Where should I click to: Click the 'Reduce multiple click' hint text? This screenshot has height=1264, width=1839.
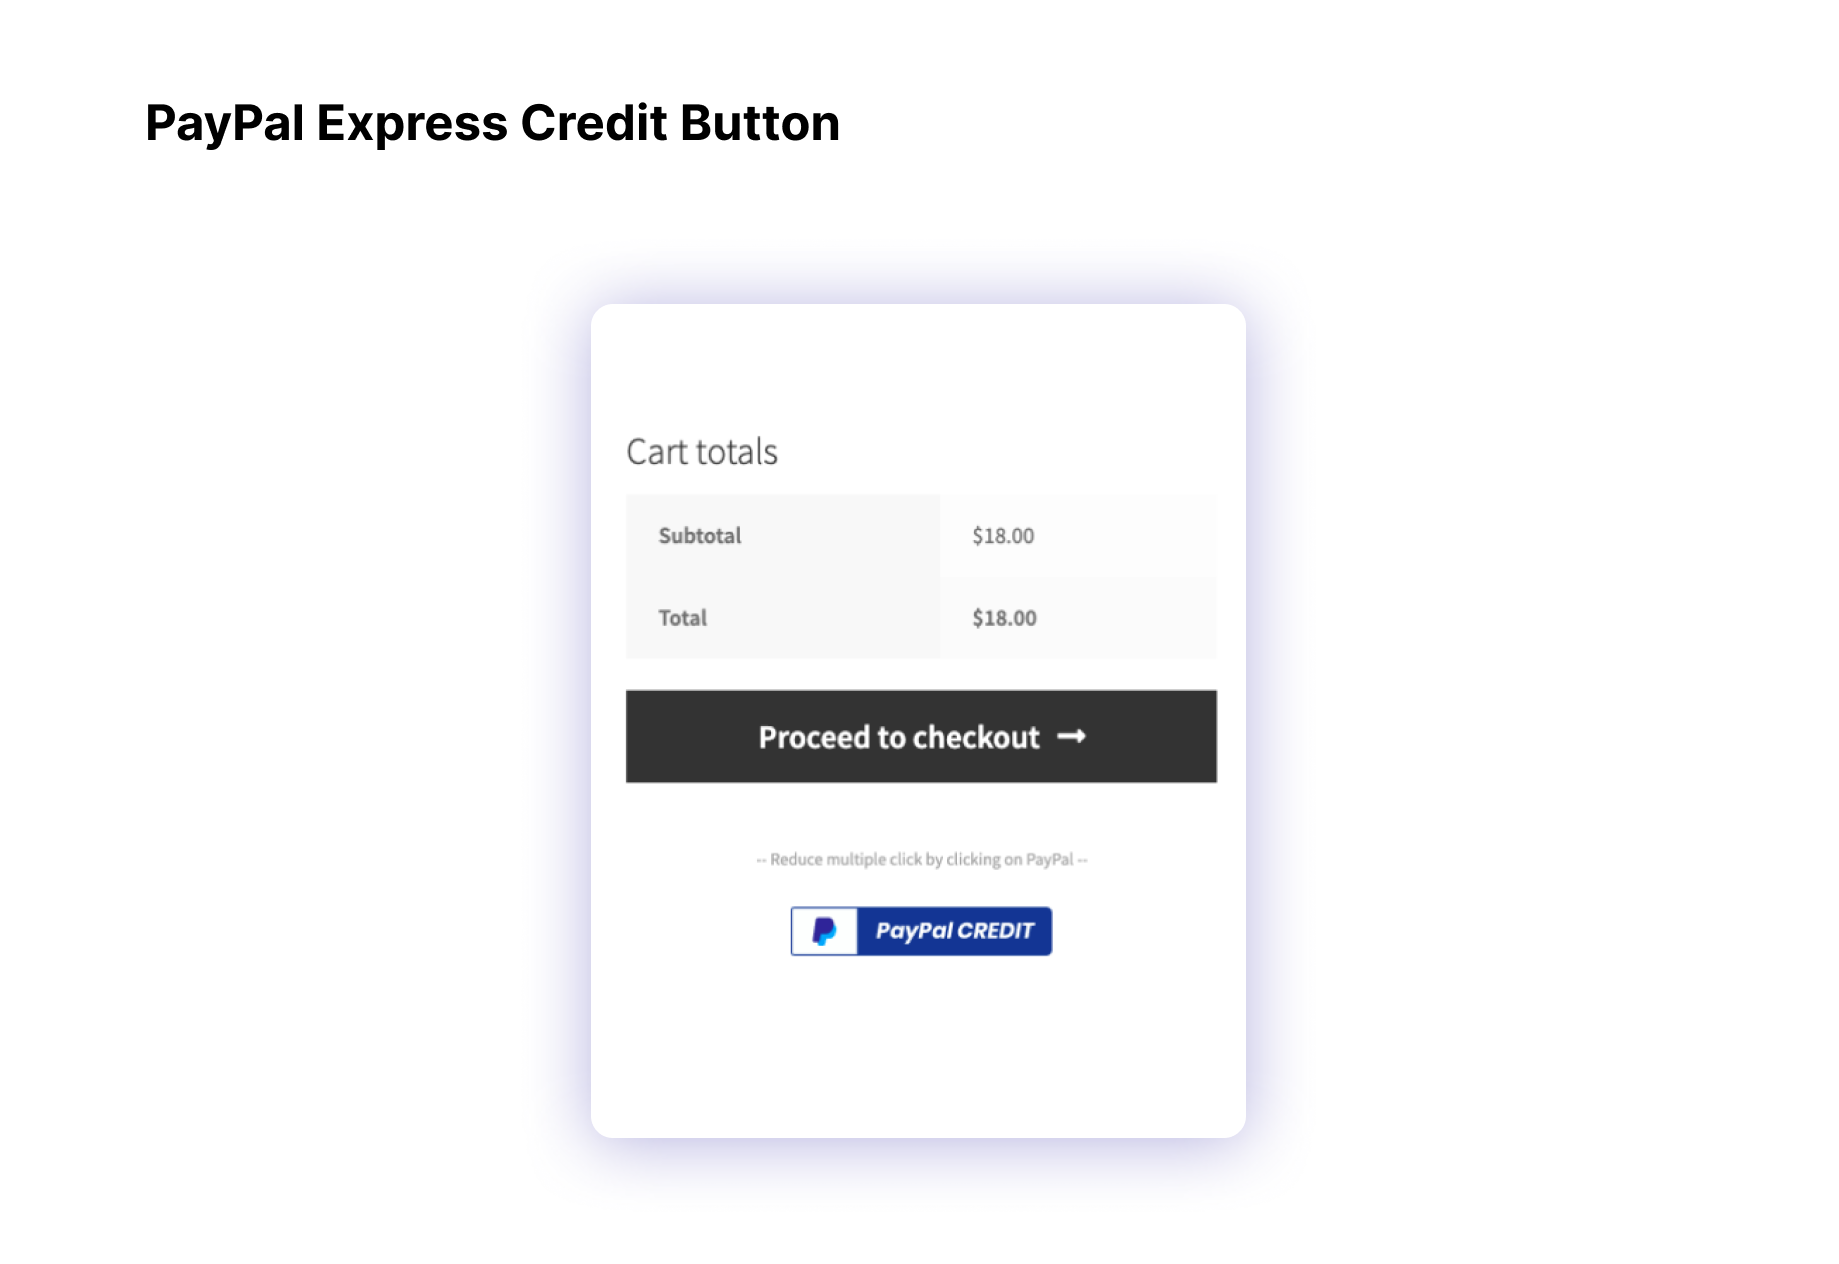(921, 859)
